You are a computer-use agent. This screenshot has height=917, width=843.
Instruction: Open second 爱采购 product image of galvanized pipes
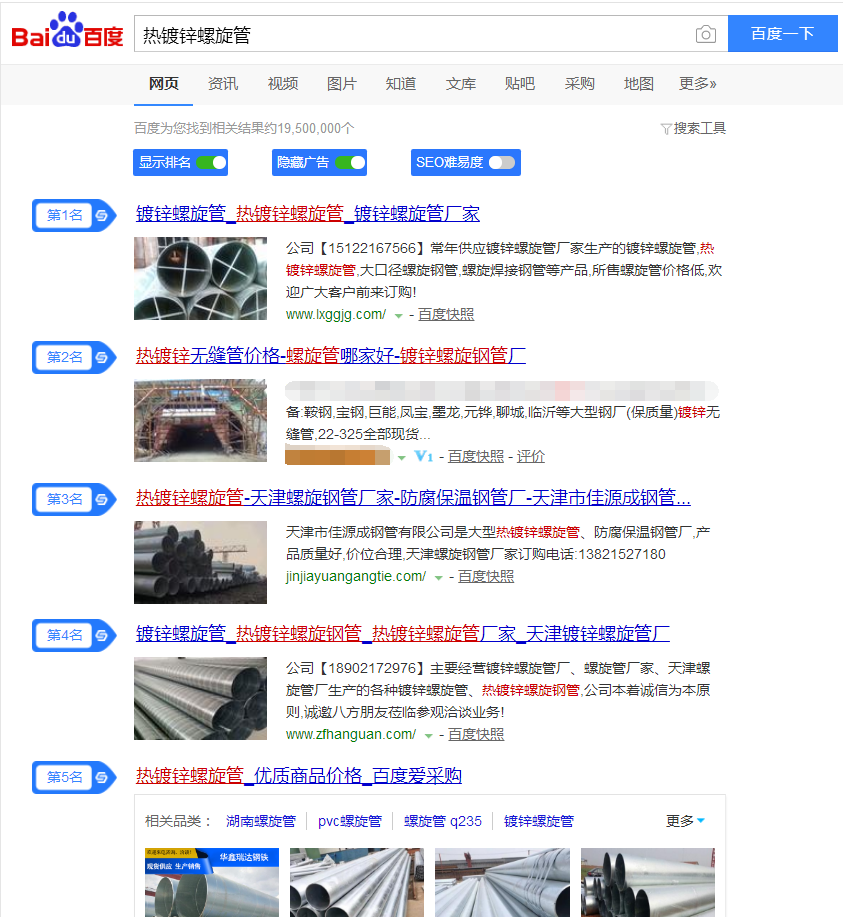coord(357,882)
